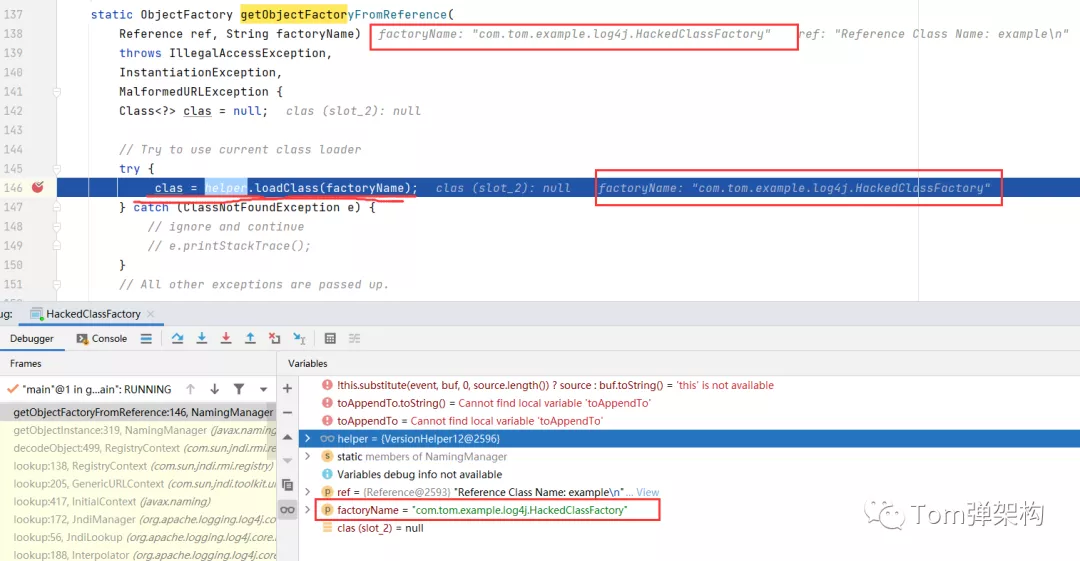Click the Run to Cursor icon

point(299,339)
